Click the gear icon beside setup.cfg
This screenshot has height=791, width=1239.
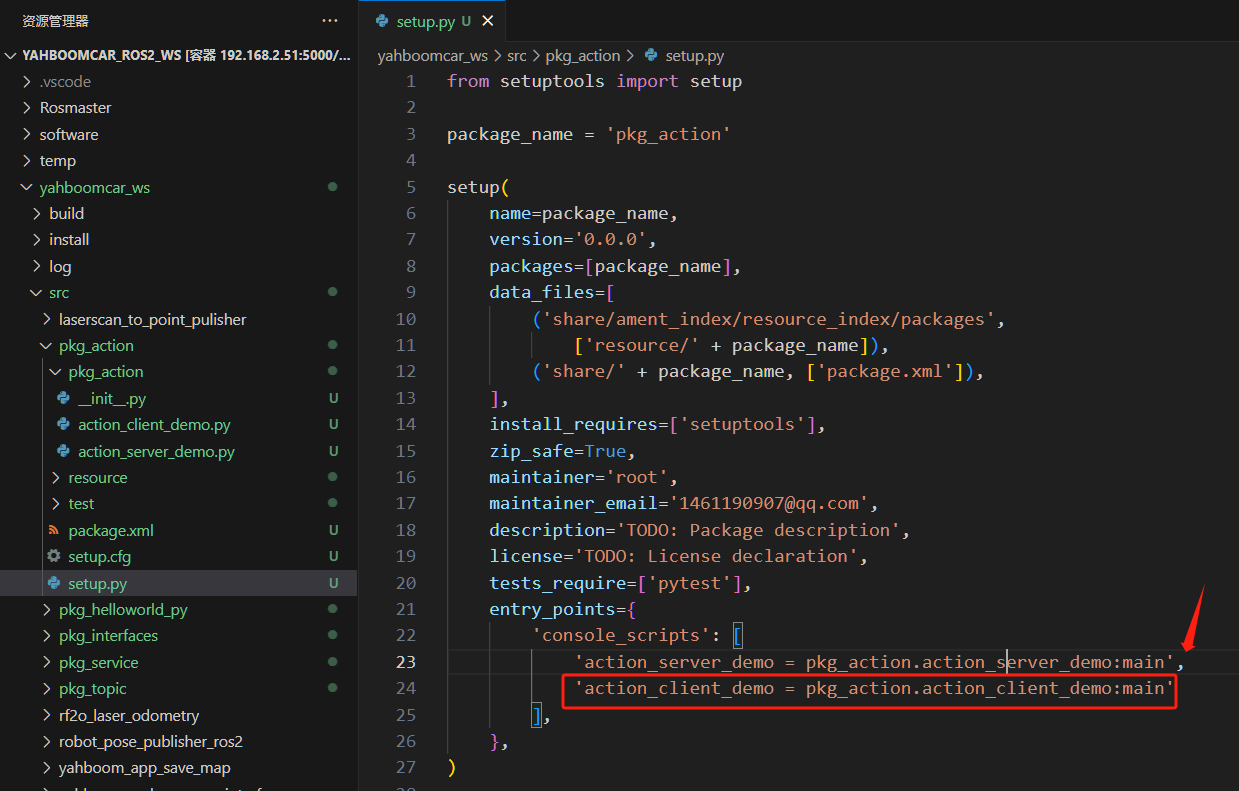point(53,557)
